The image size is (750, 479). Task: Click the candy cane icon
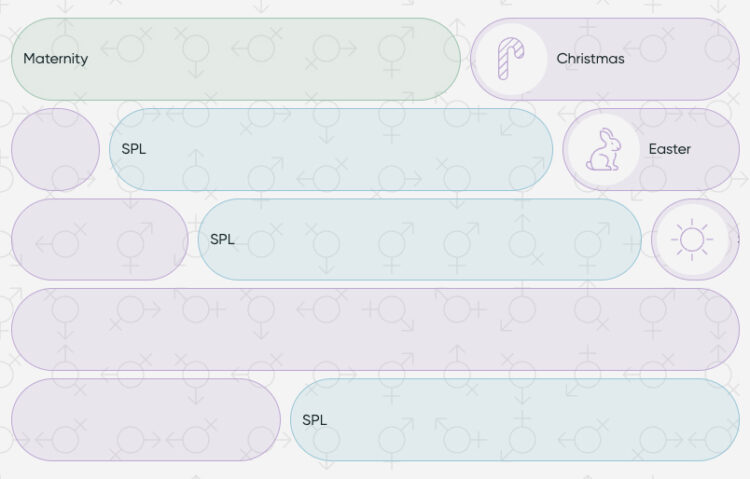click(x=510, y=59)
